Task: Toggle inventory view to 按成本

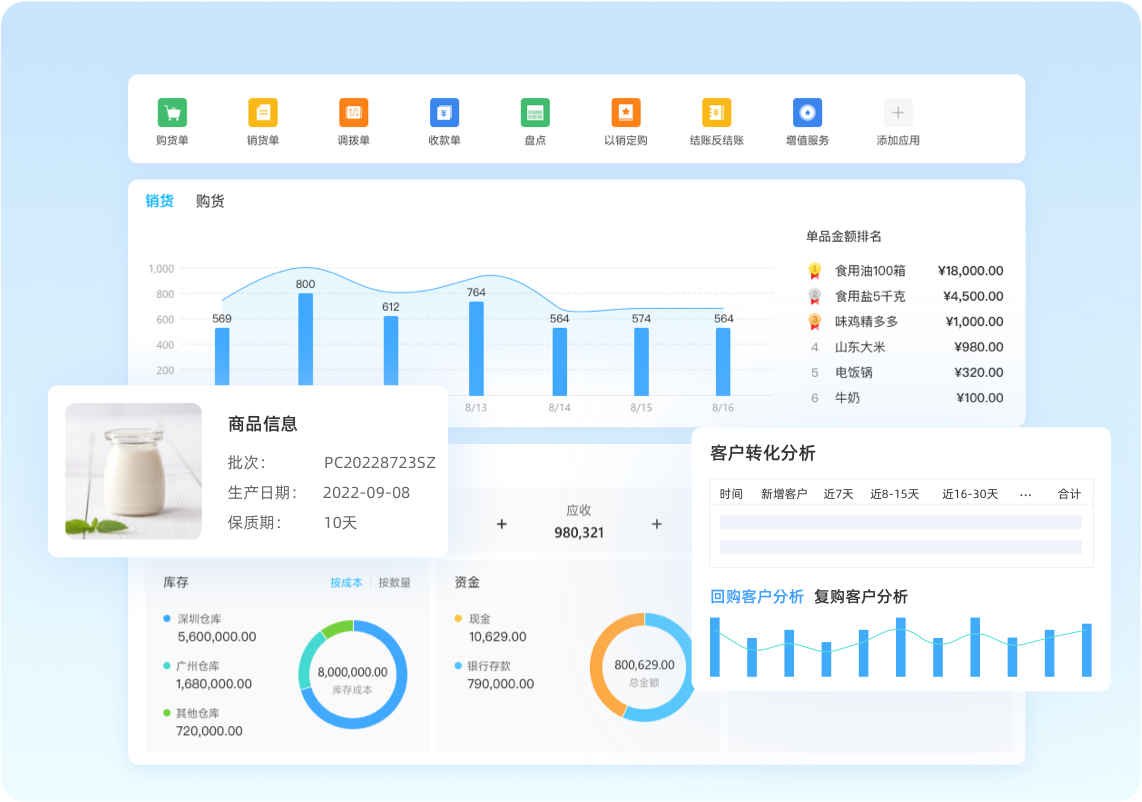Action: point(346,582)
